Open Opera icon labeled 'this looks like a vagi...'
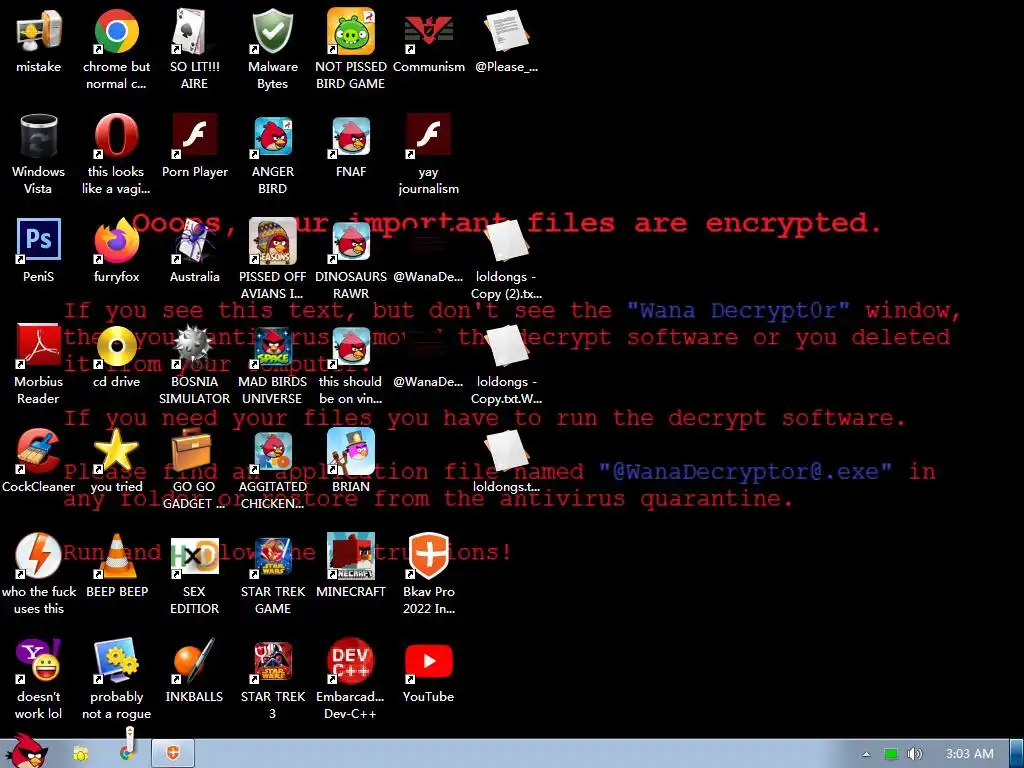 [x=116, y=137]
